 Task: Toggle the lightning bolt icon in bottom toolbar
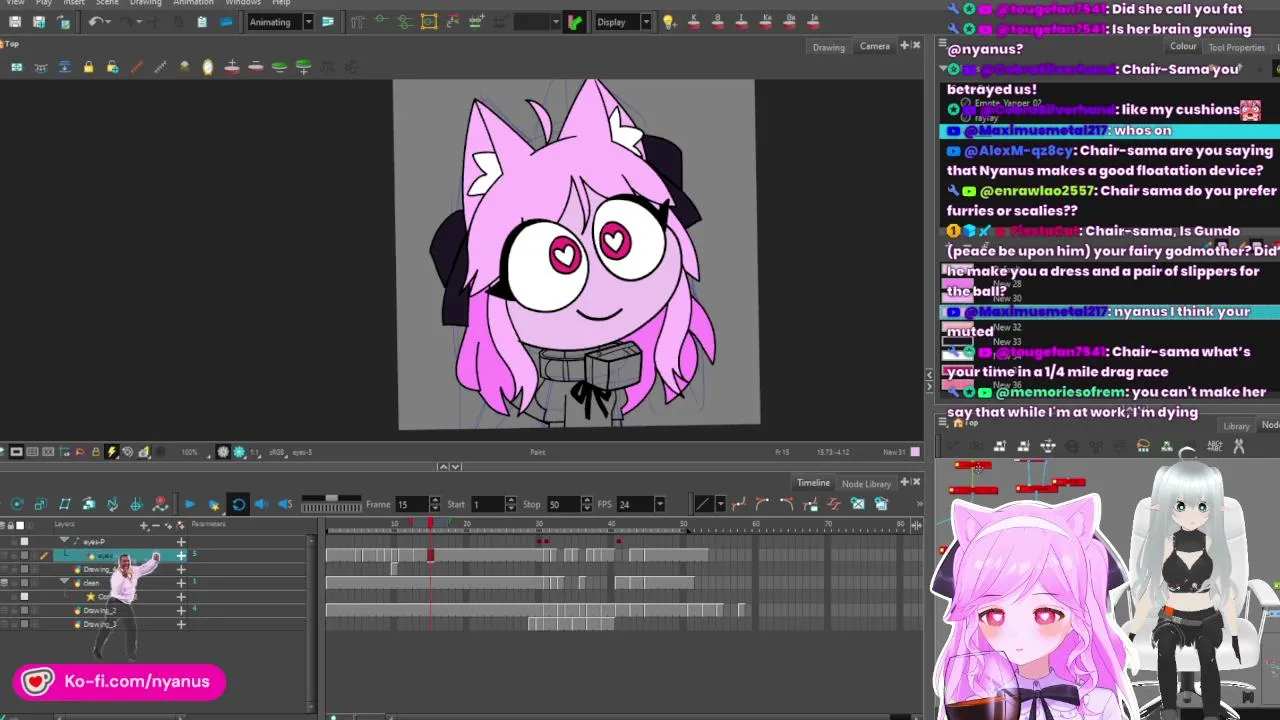click(111, 452)
